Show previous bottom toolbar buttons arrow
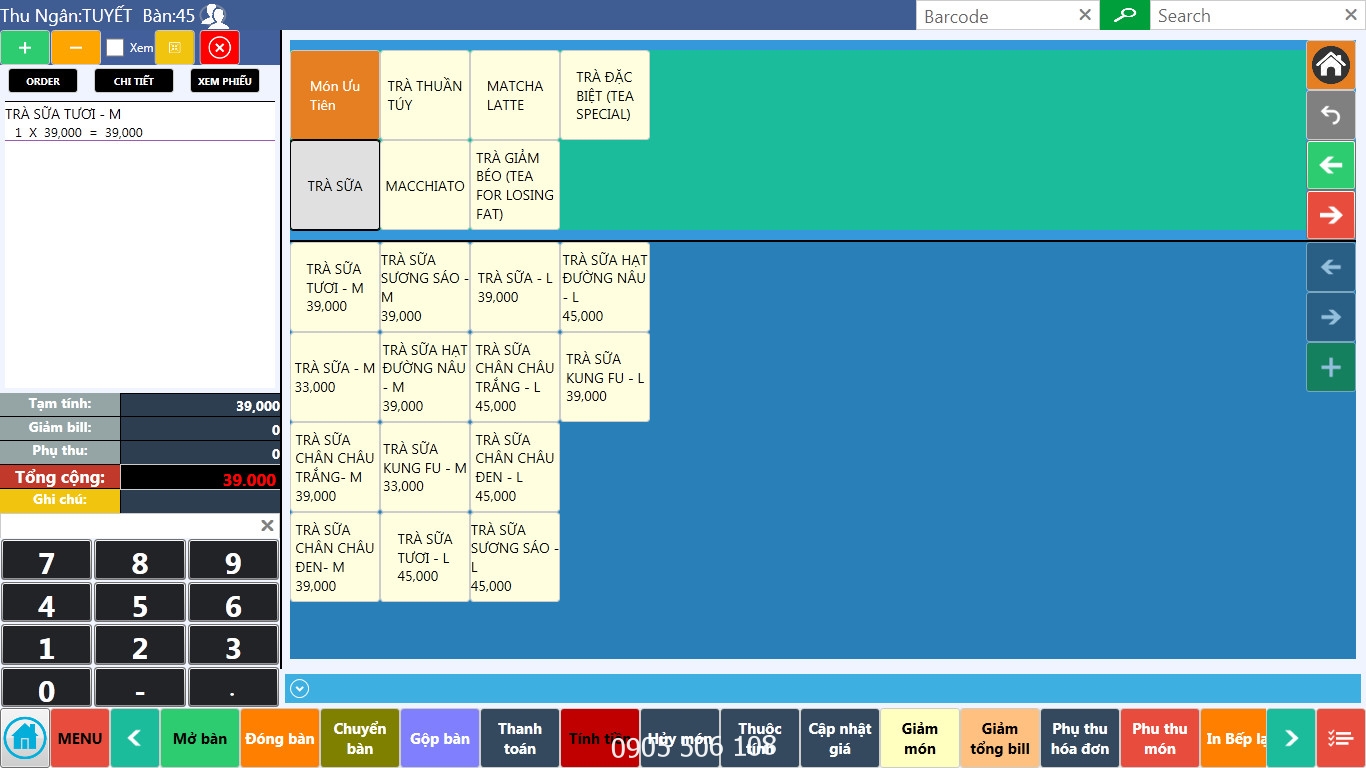This screenshot has height=768, width=1366. [x=135, y=738]
